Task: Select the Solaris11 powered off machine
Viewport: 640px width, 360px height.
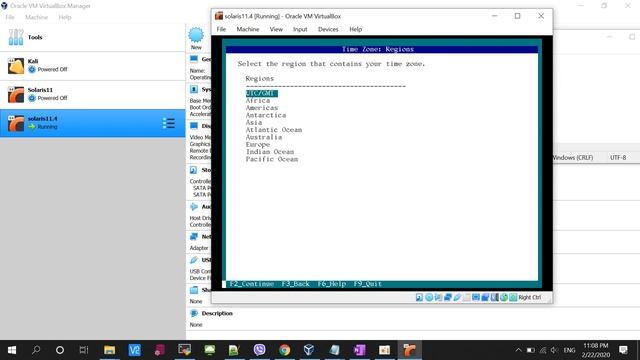Action: [x=93, y=94]
